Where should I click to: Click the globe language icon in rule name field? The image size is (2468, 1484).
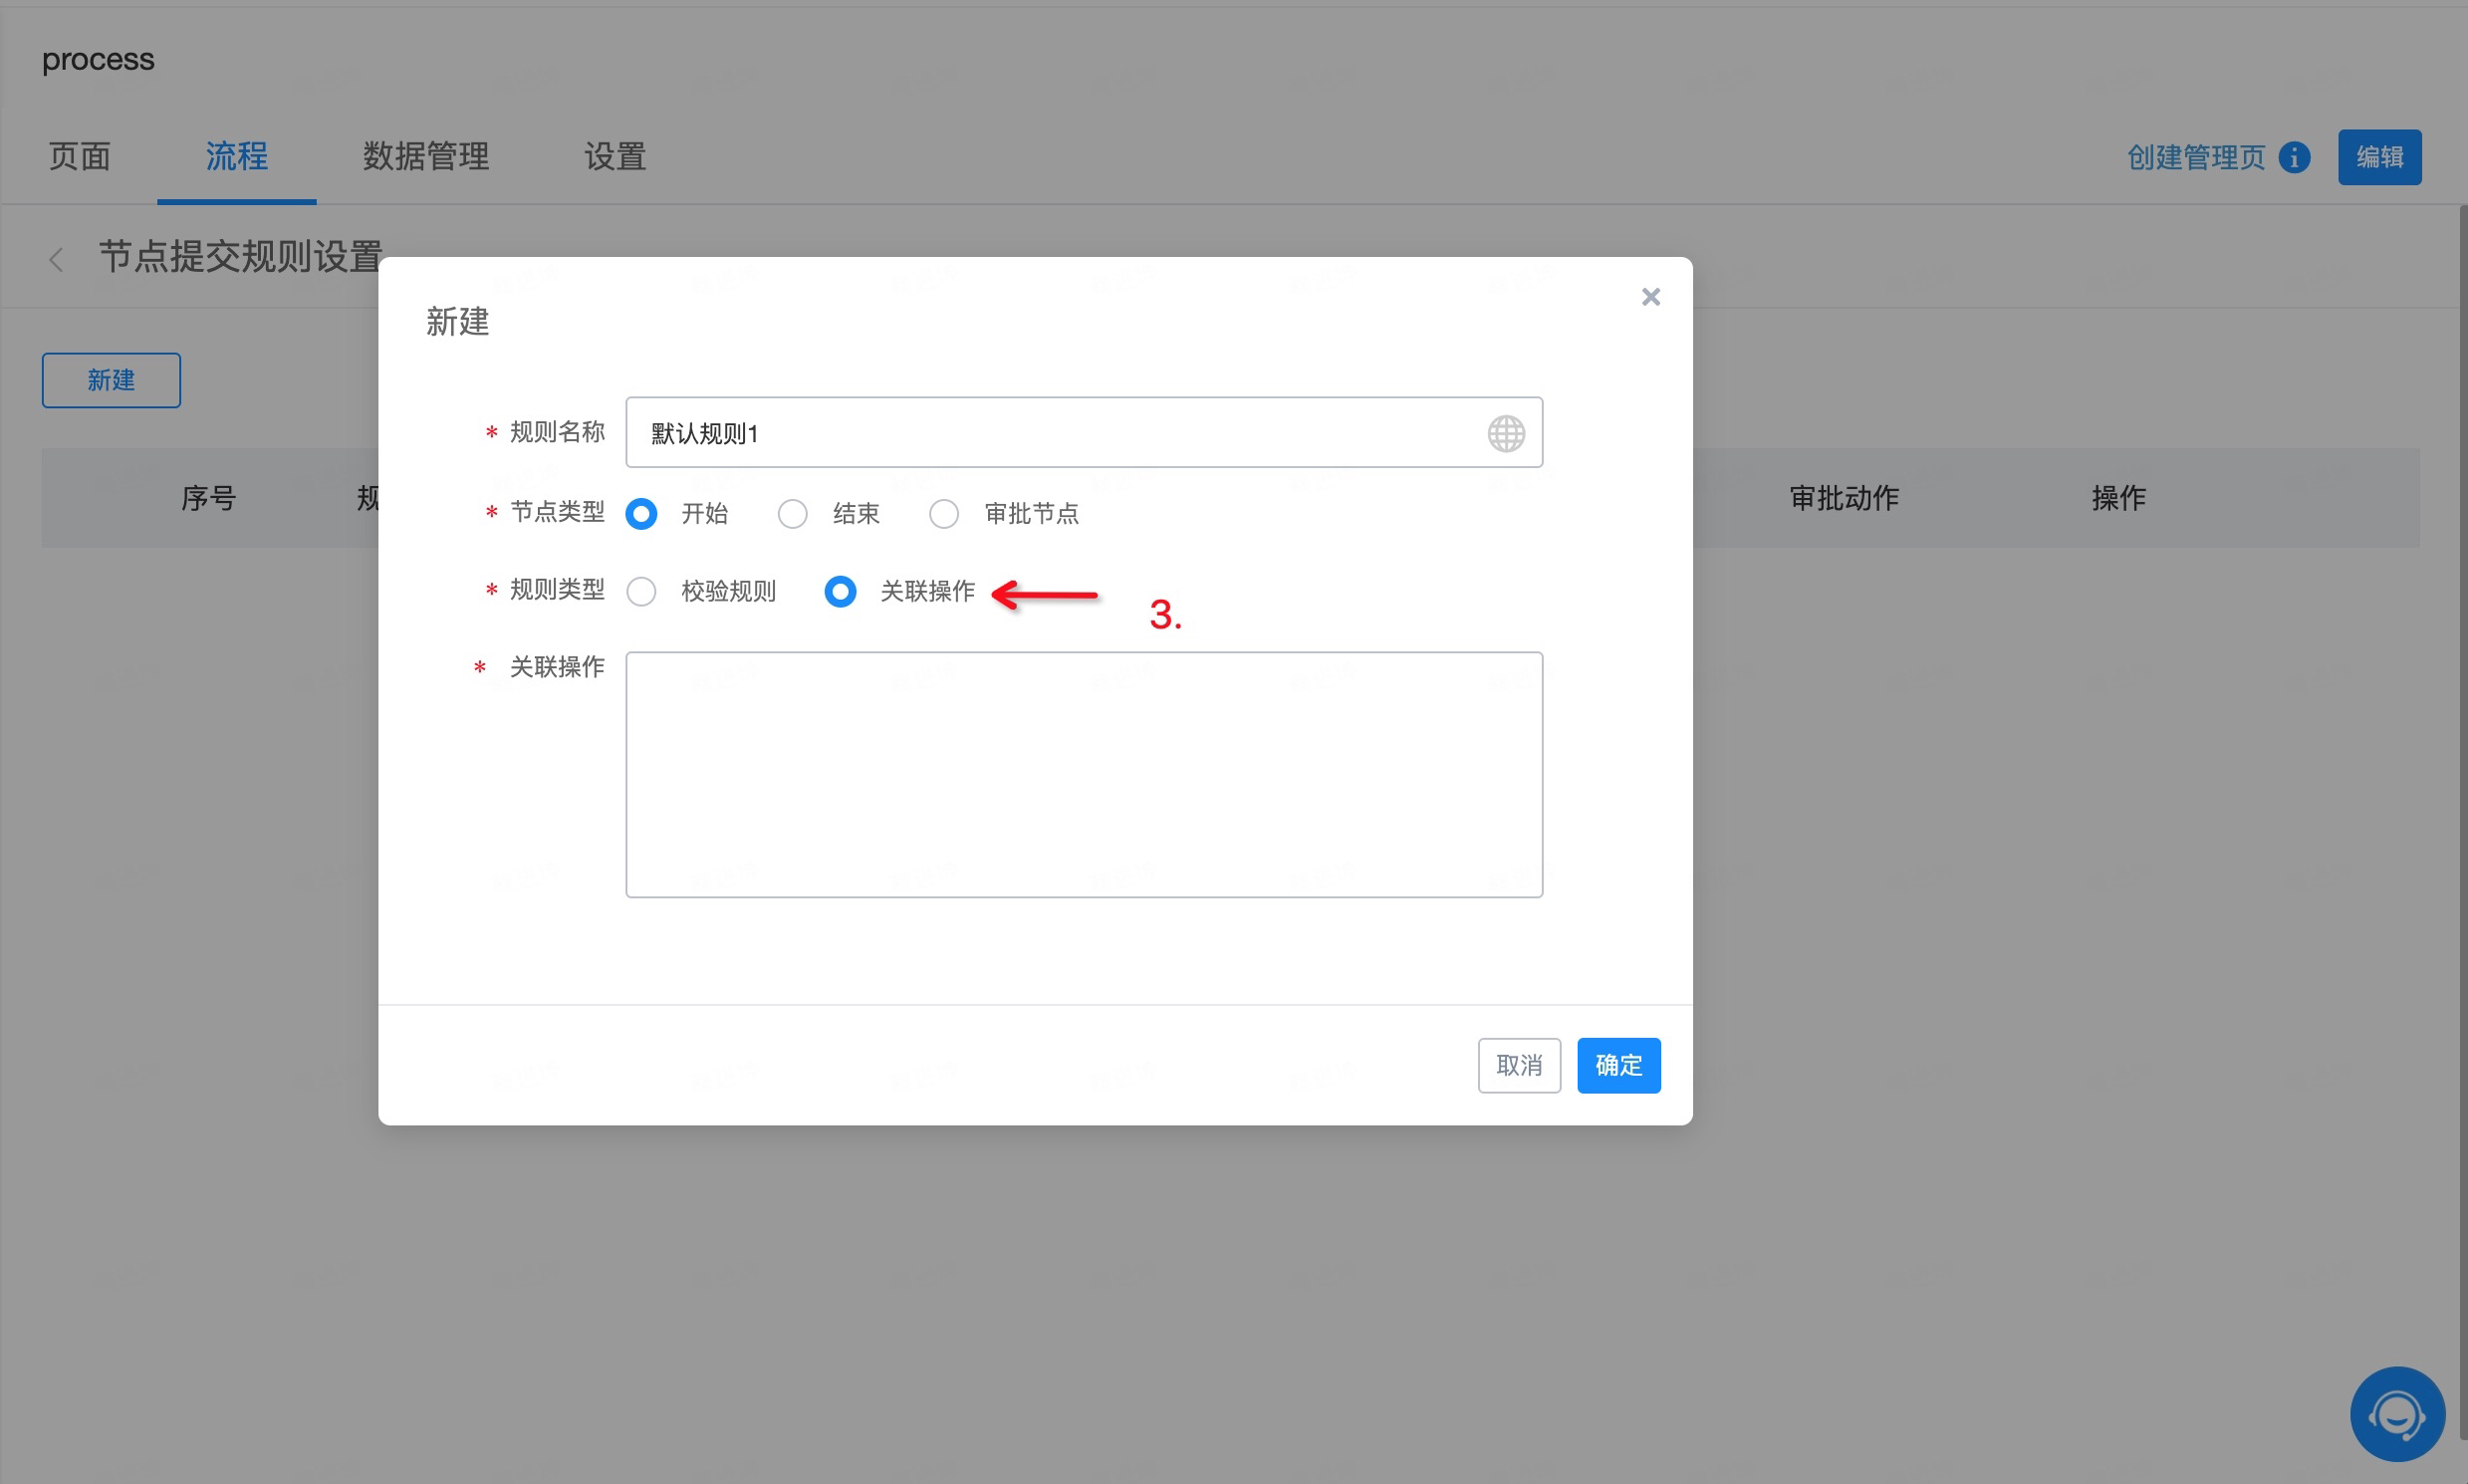coord(1505,433)
